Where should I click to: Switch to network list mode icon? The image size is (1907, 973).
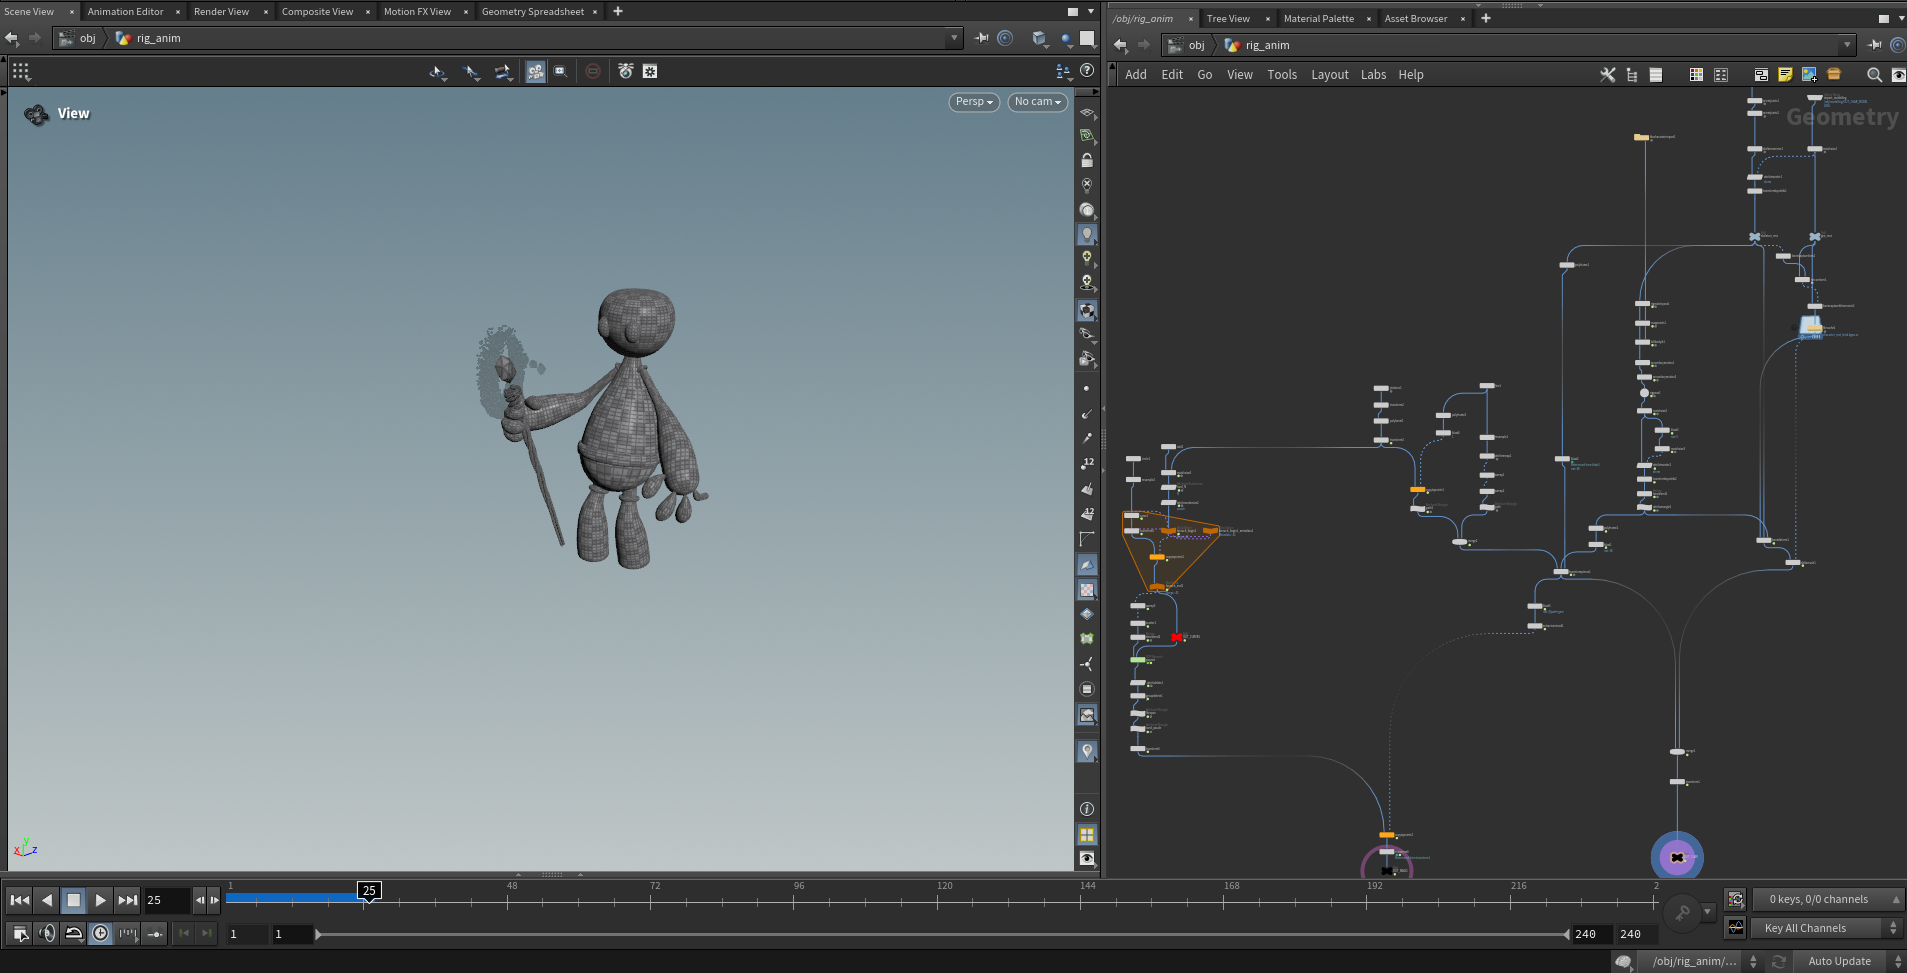point(1656,75)
